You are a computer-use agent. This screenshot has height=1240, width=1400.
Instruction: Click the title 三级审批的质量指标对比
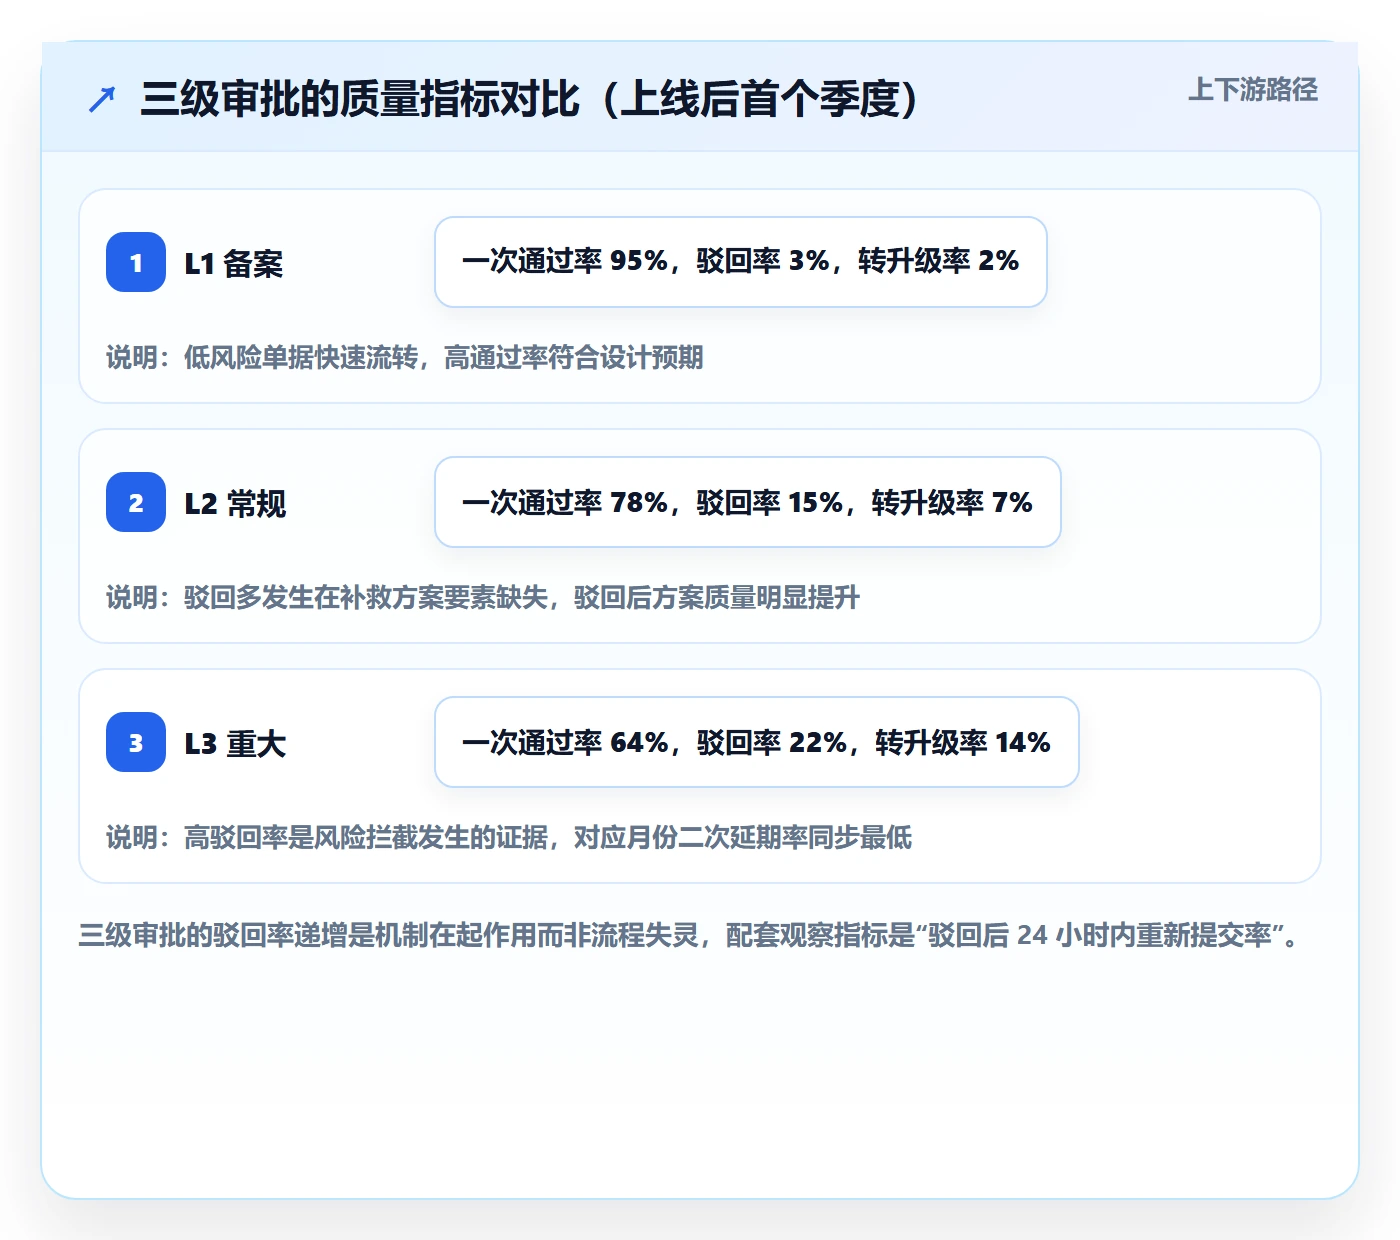pos(530,99)
